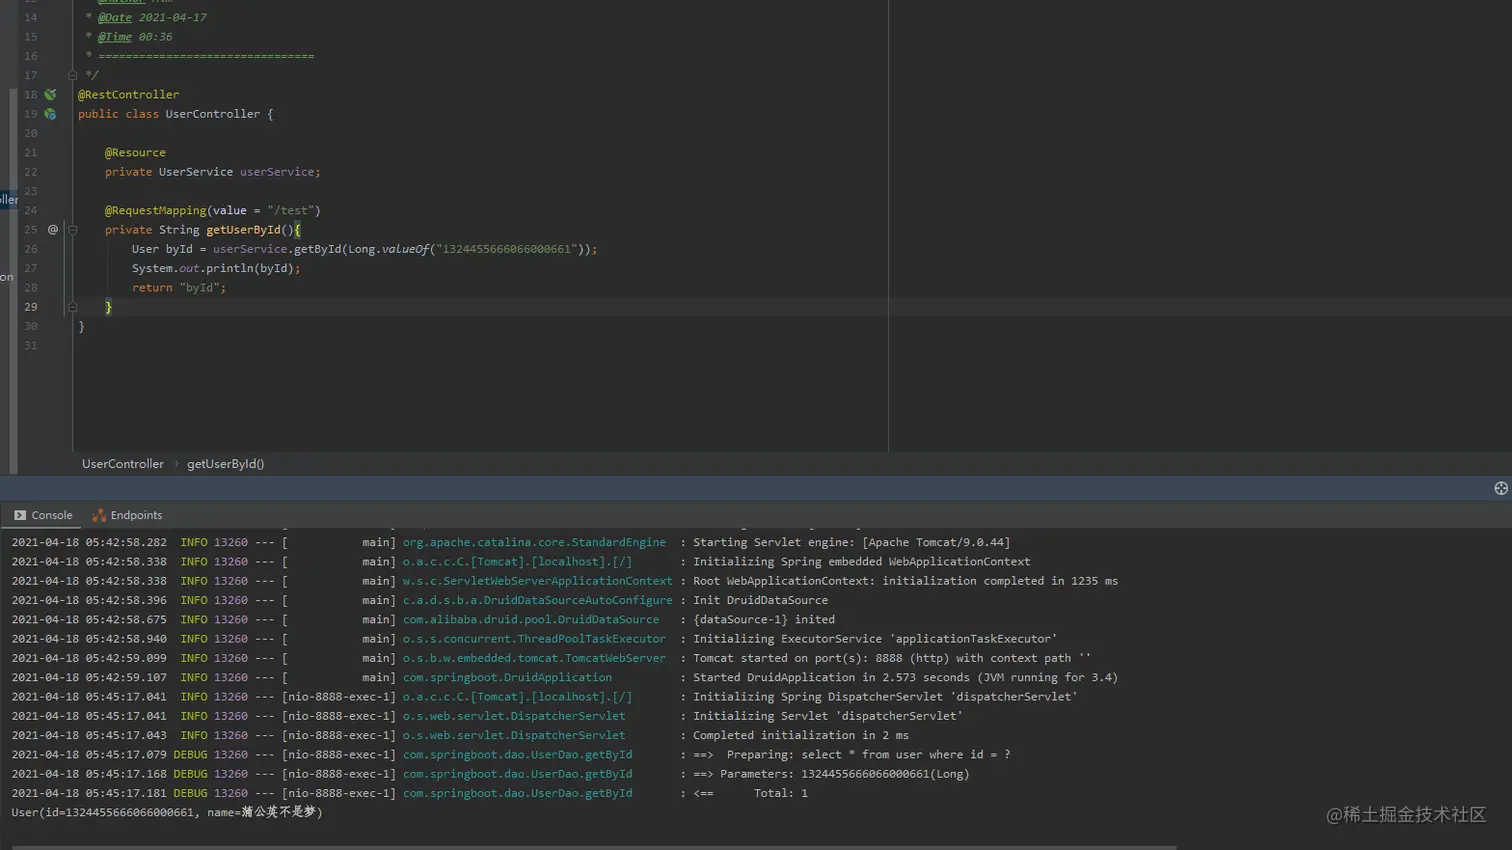Switch to the Endpoints tab
Screen dimensions: 1512x850
[x=127, y=515]
